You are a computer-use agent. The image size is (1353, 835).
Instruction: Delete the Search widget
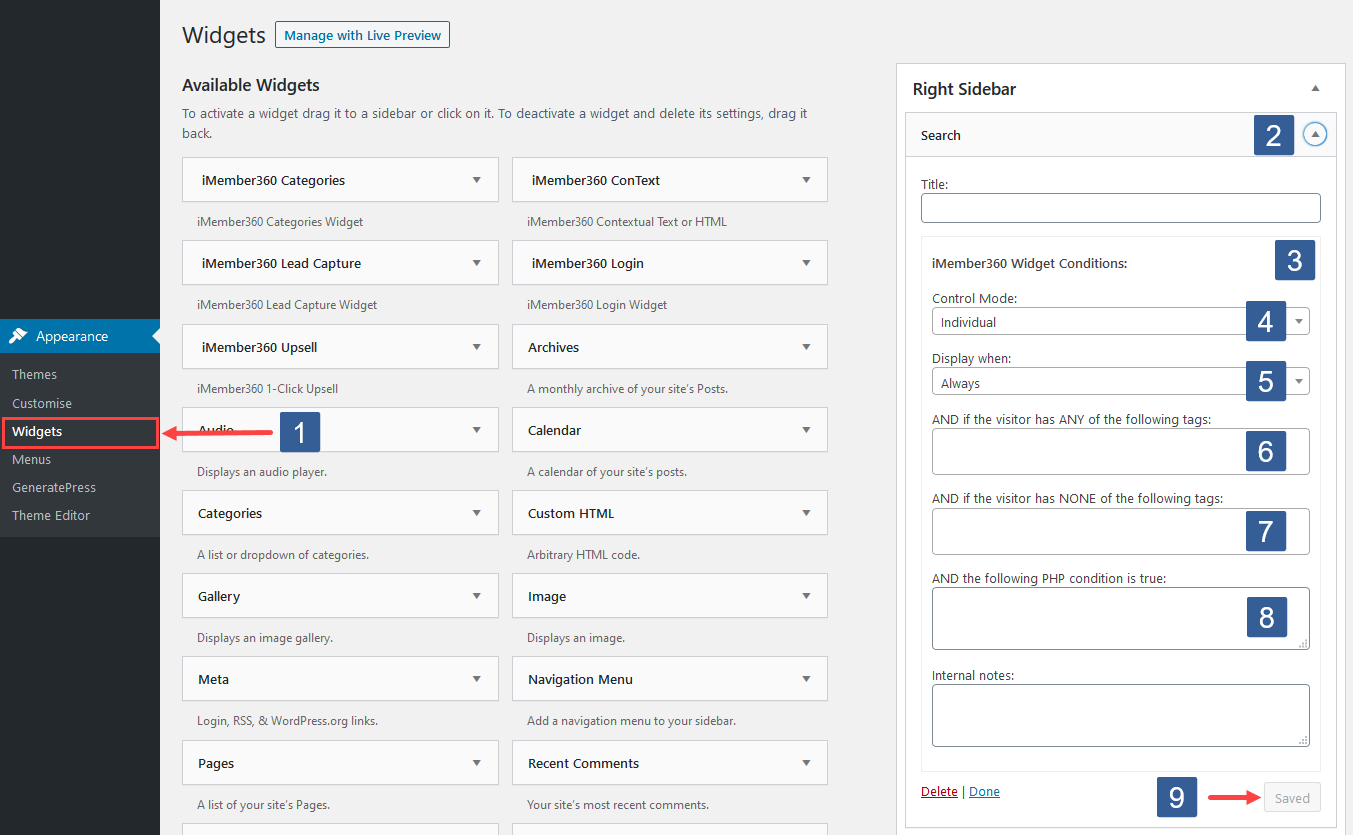pos(938,791)
